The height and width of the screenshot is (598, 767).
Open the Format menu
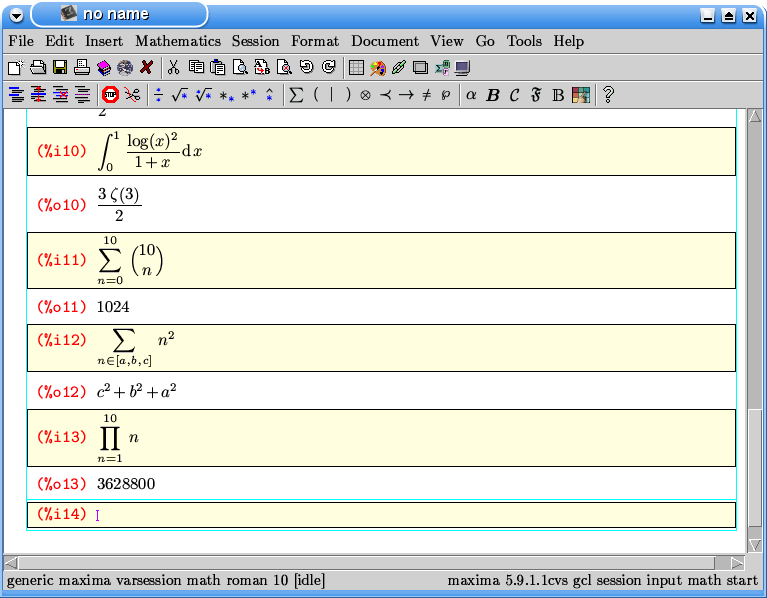[x=315, y=41]
